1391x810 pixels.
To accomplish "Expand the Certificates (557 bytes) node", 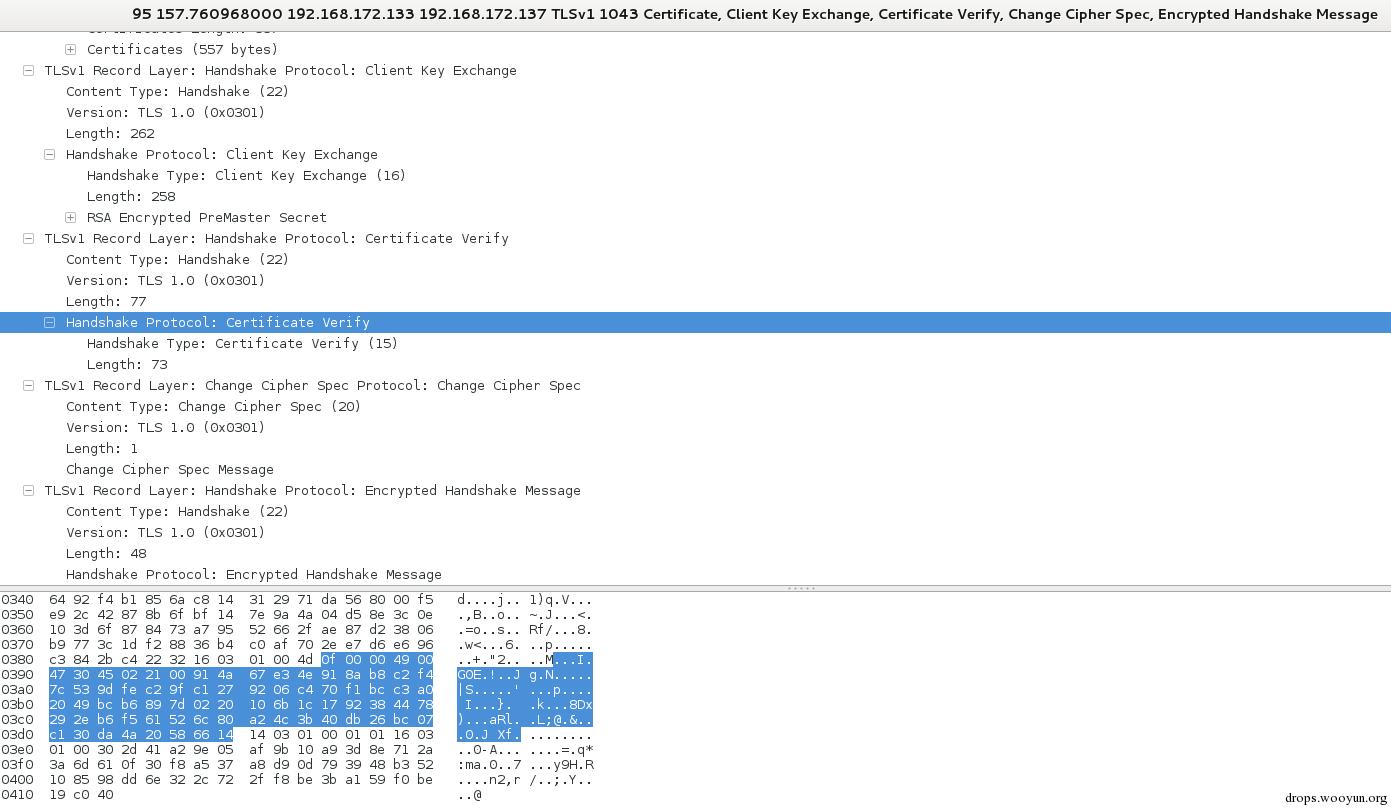I will (70, 49).
